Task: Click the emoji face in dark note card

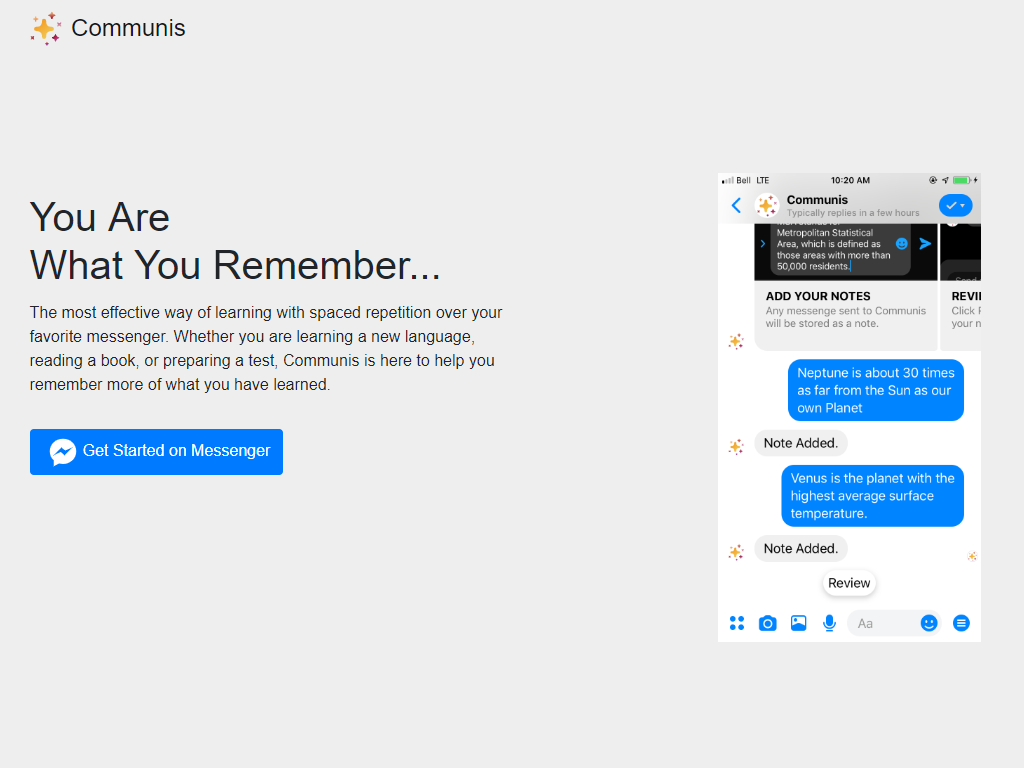Action: point(901,244)
